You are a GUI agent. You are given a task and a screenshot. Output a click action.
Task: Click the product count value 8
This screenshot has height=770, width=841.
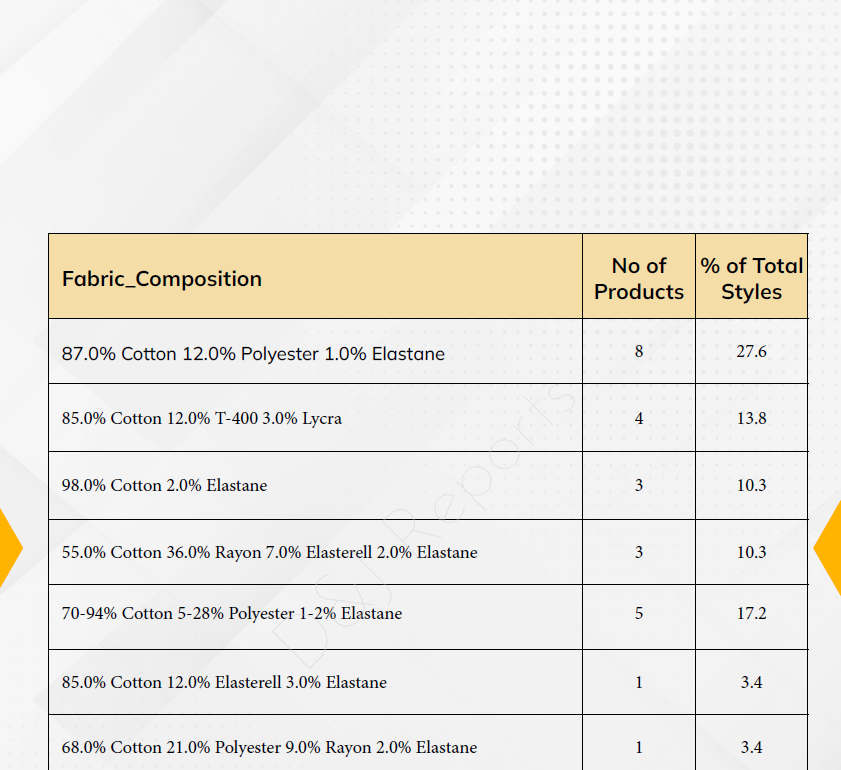pos(639,351)
